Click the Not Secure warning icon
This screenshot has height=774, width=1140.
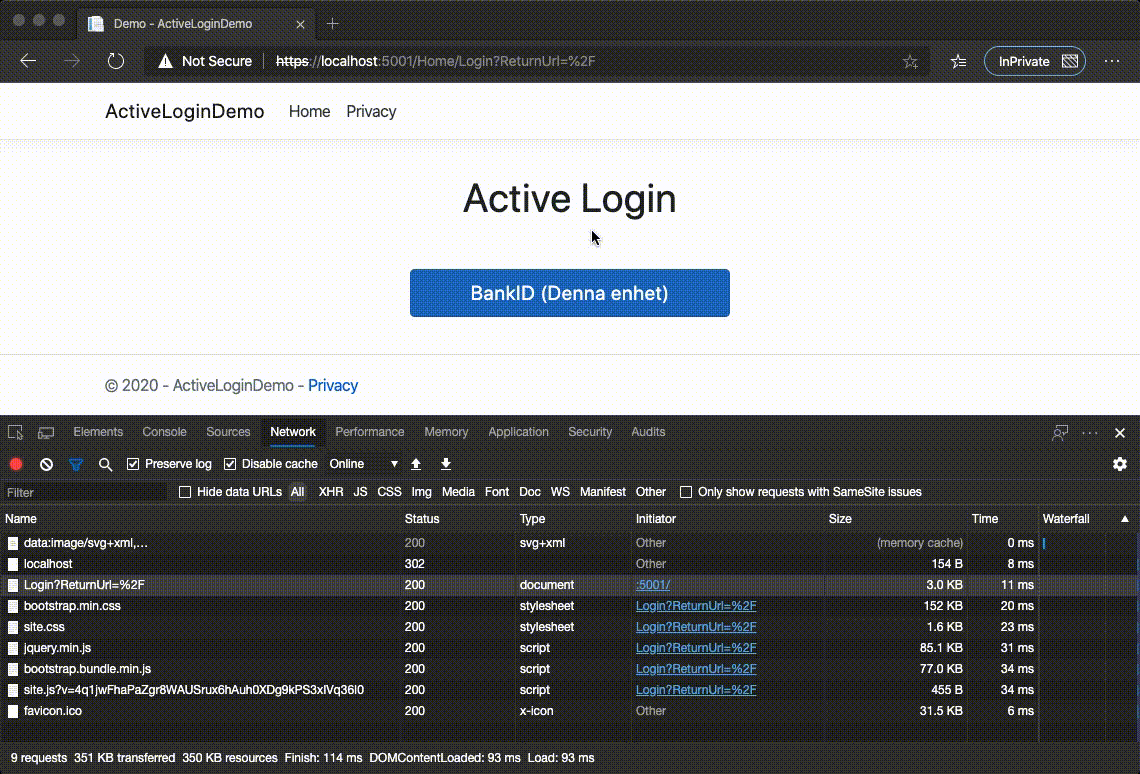coord(166,61)
